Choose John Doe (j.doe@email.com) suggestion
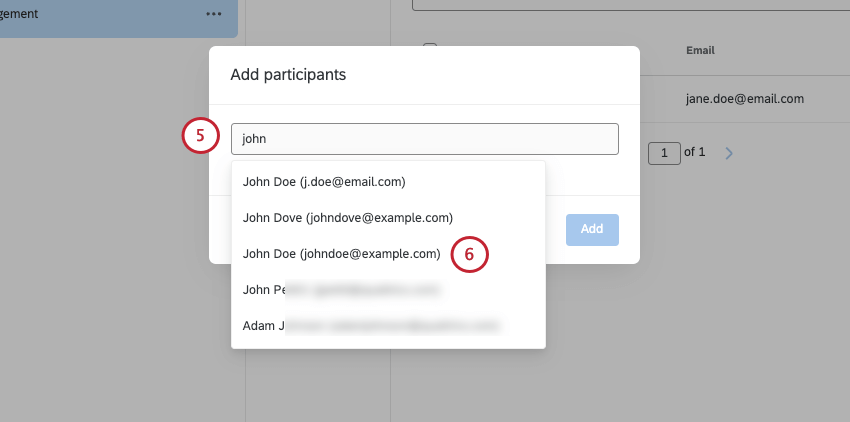Screen dimensions: 850x422 click(x=324, y=181)
